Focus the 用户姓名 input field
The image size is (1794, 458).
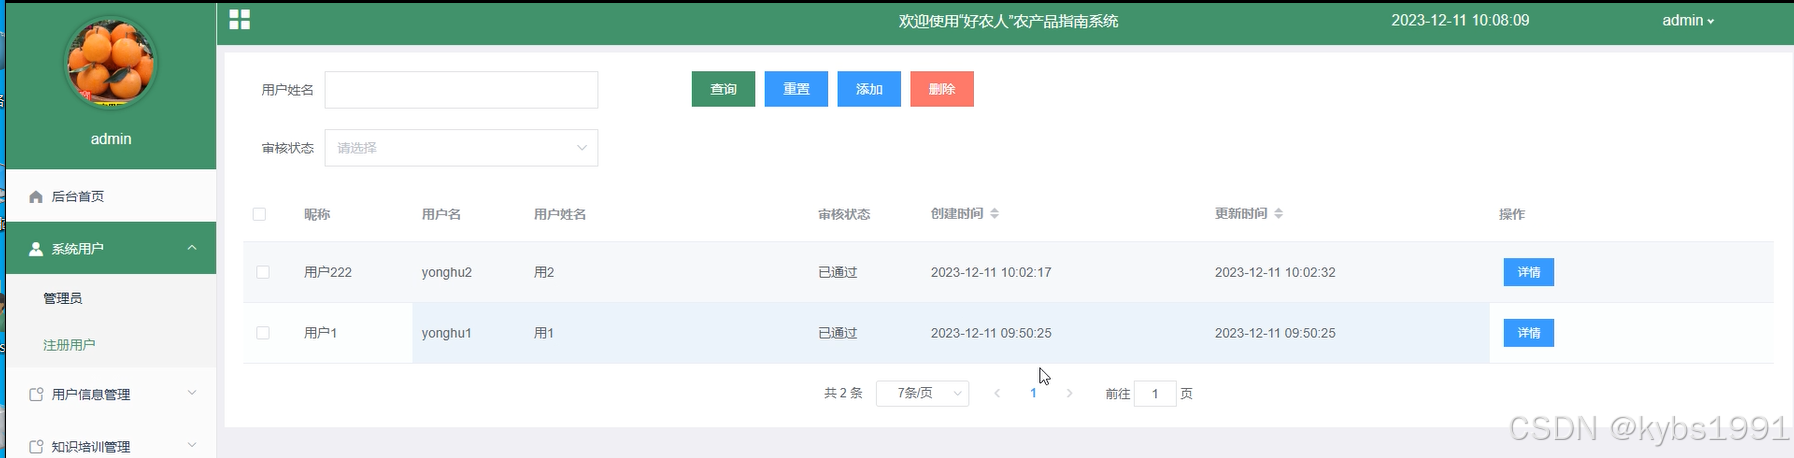(x=461, y=90)
